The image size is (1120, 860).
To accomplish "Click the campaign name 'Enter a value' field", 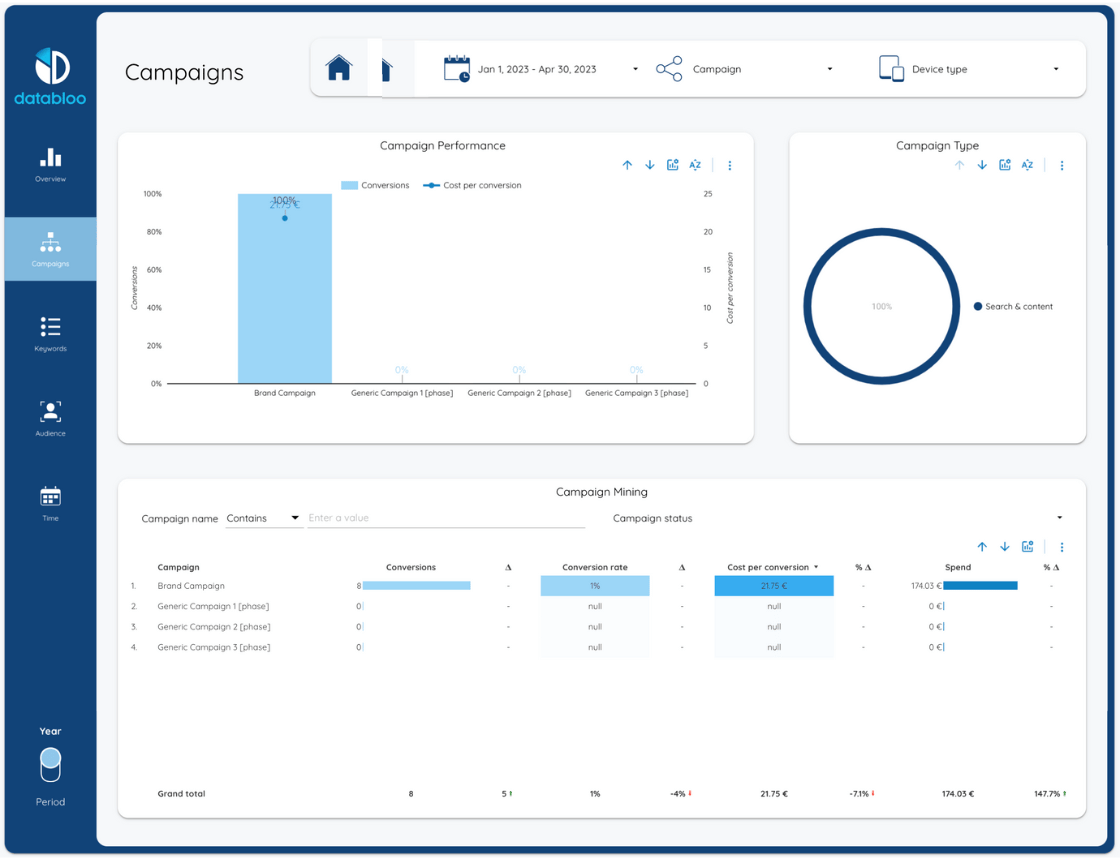I will [x=445, y=518].
